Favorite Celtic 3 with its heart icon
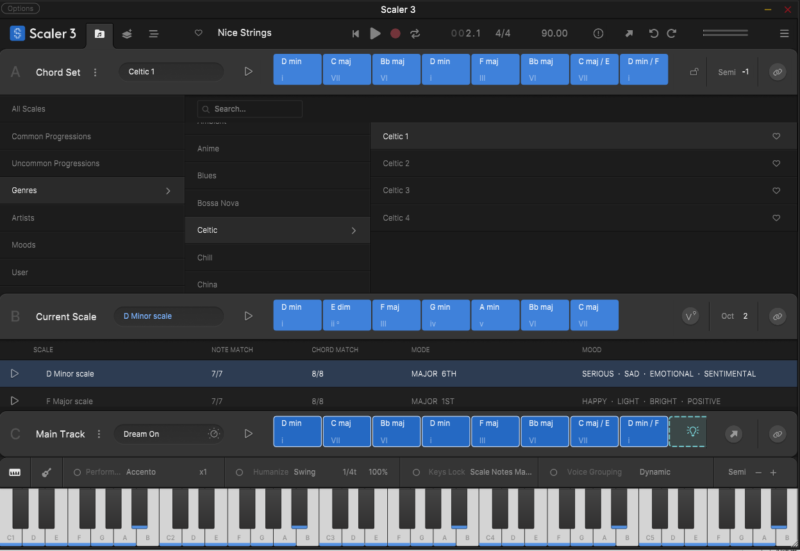The image size is (800, 551). (776, 190)
